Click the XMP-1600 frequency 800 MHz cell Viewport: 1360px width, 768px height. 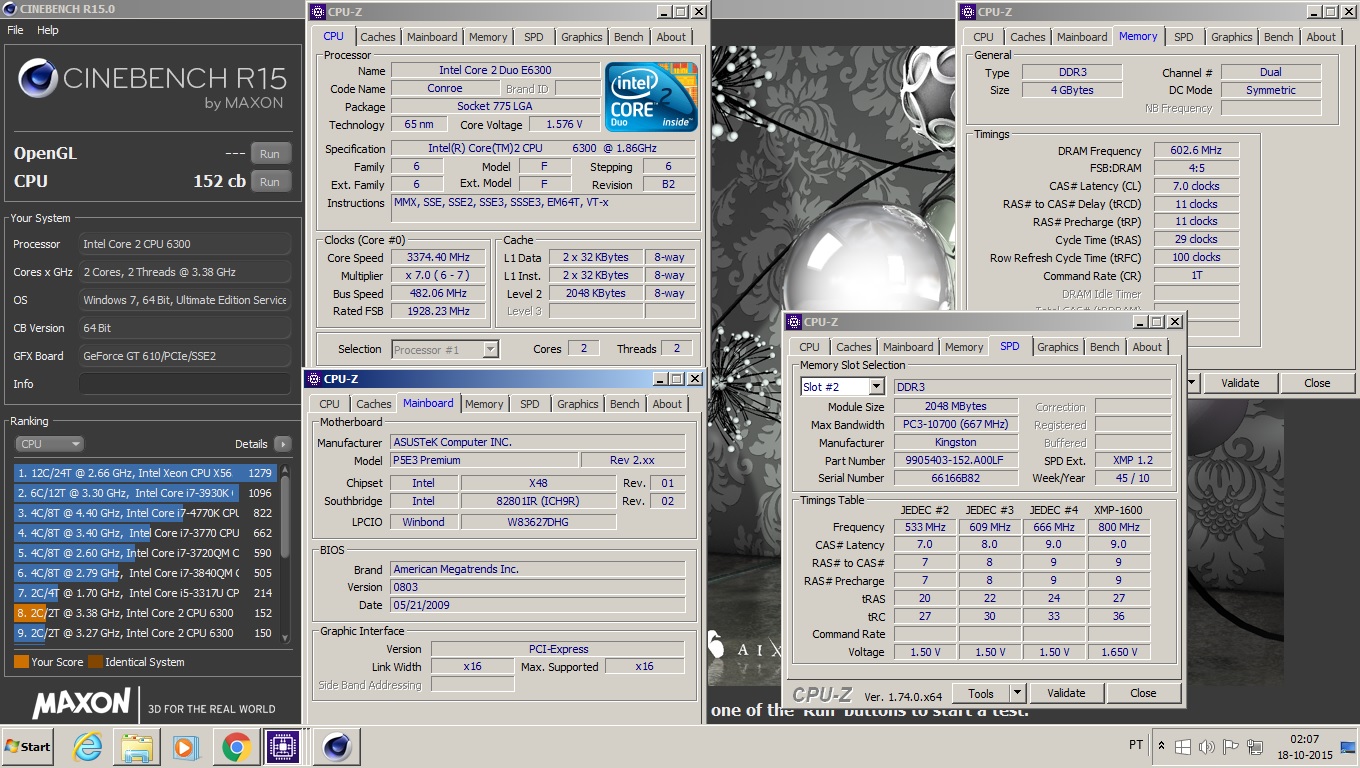[x=1117, y=527]
